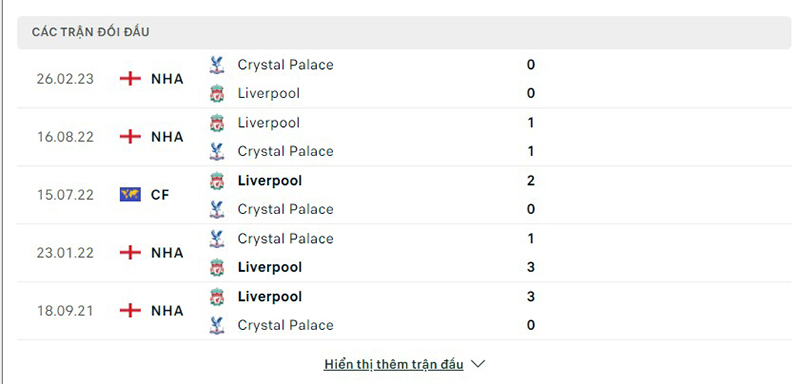The height and width of the screenshot is (384, 800).
Task: Click Liverpool crest in 18.09.21 match
Action: [217, 297]
